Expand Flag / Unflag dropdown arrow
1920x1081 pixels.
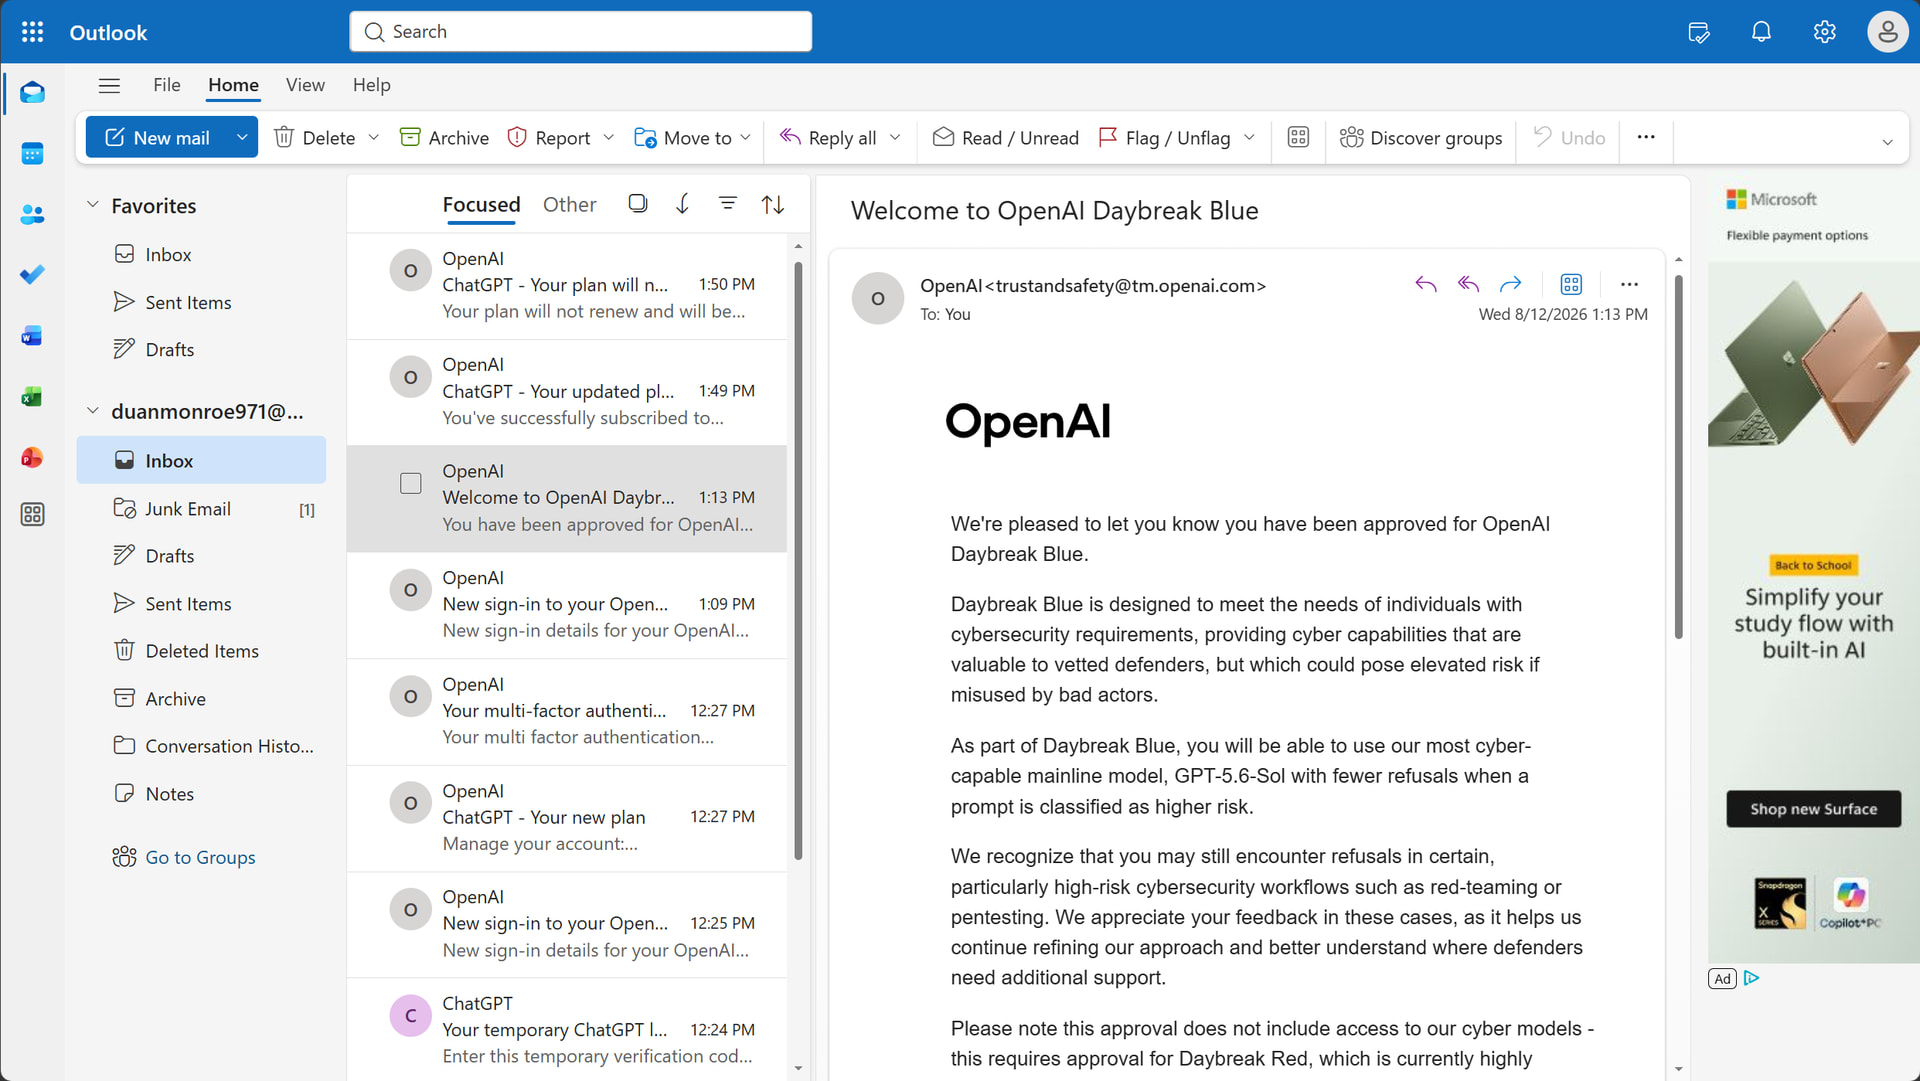[x=1249, y=138]
